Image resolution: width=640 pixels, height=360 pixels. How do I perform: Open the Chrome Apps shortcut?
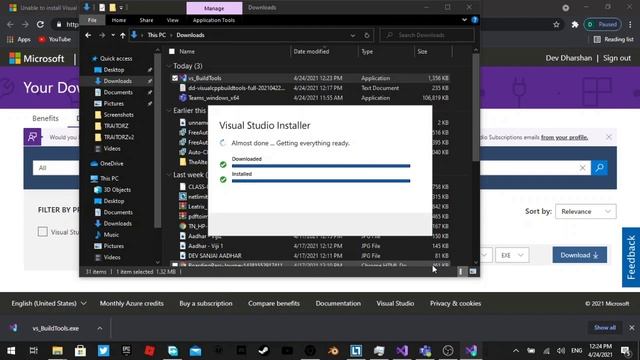click(19, 39)
